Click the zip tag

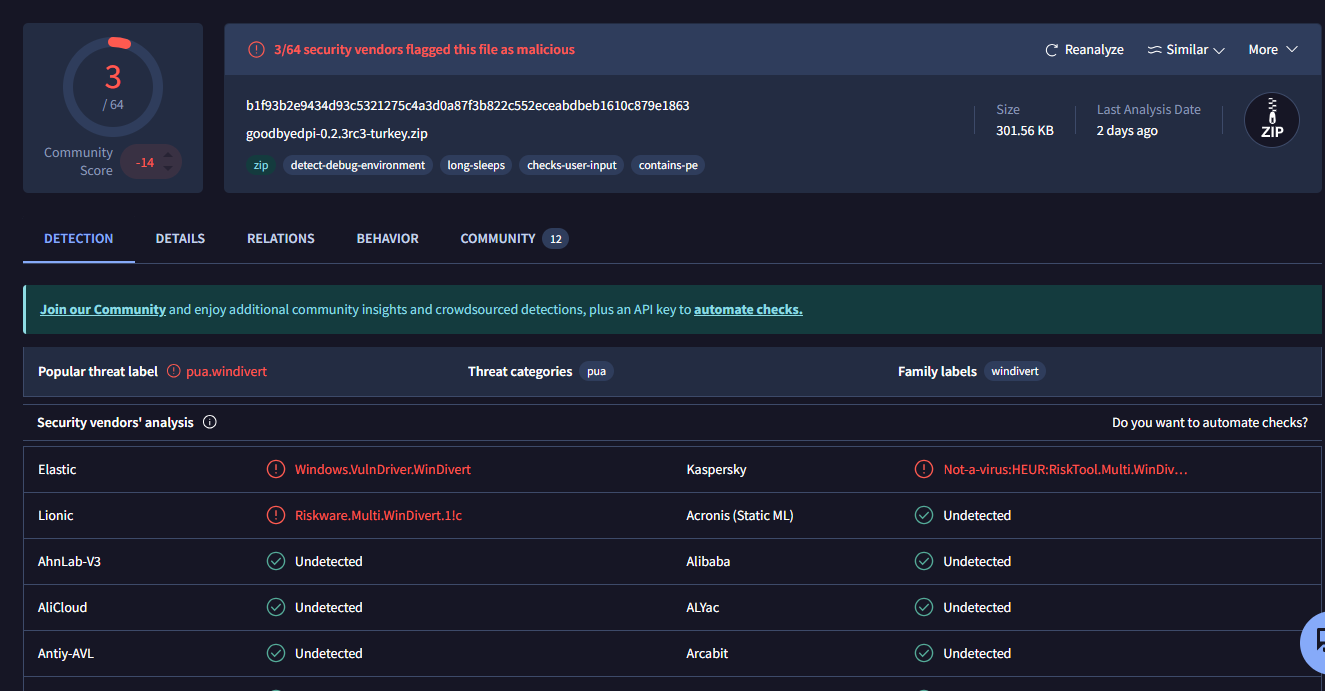click(x=261, y=165)
